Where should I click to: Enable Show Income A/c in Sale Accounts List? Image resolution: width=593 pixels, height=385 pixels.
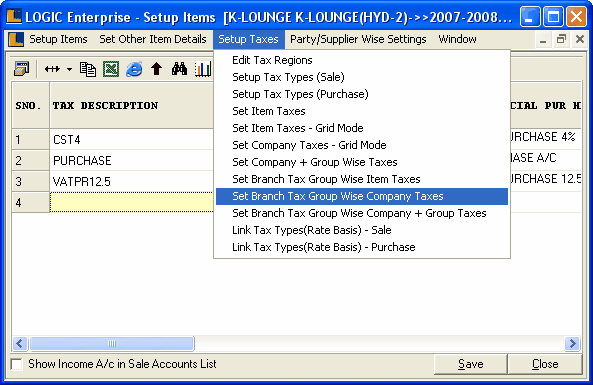17,364
